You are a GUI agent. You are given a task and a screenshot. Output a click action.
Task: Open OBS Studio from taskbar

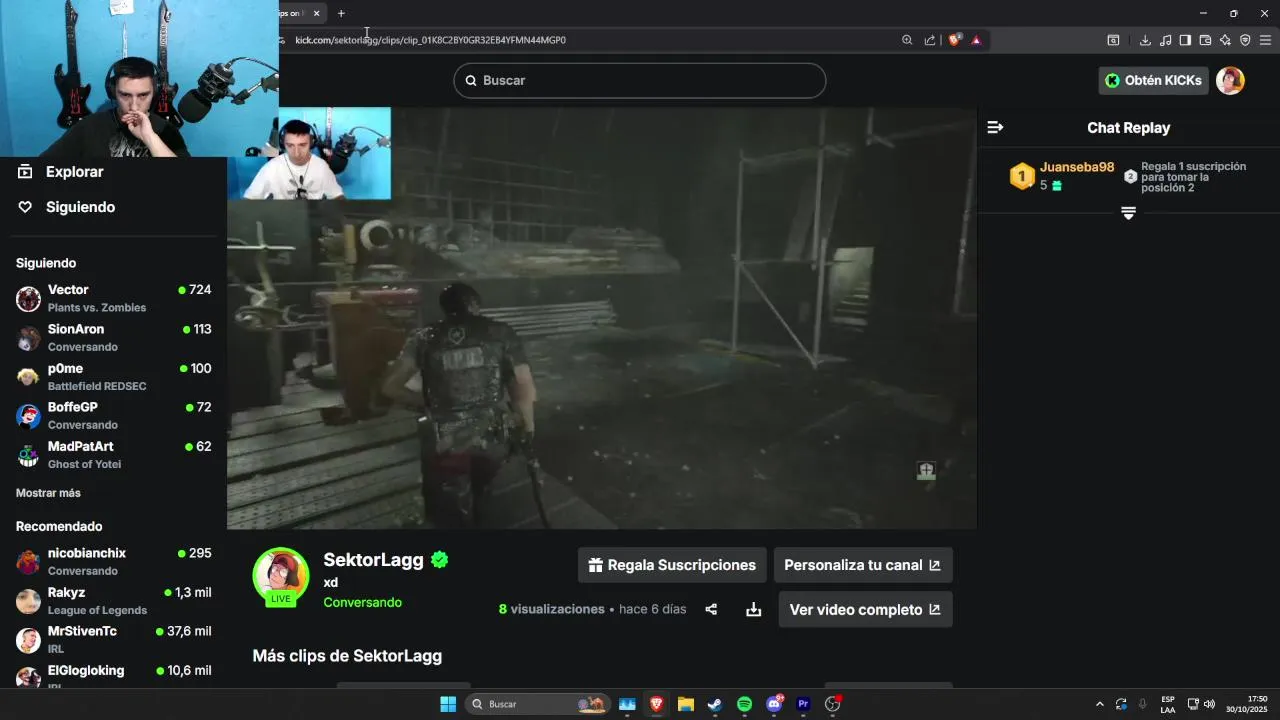pyautogui.click(x=833, y=704)
